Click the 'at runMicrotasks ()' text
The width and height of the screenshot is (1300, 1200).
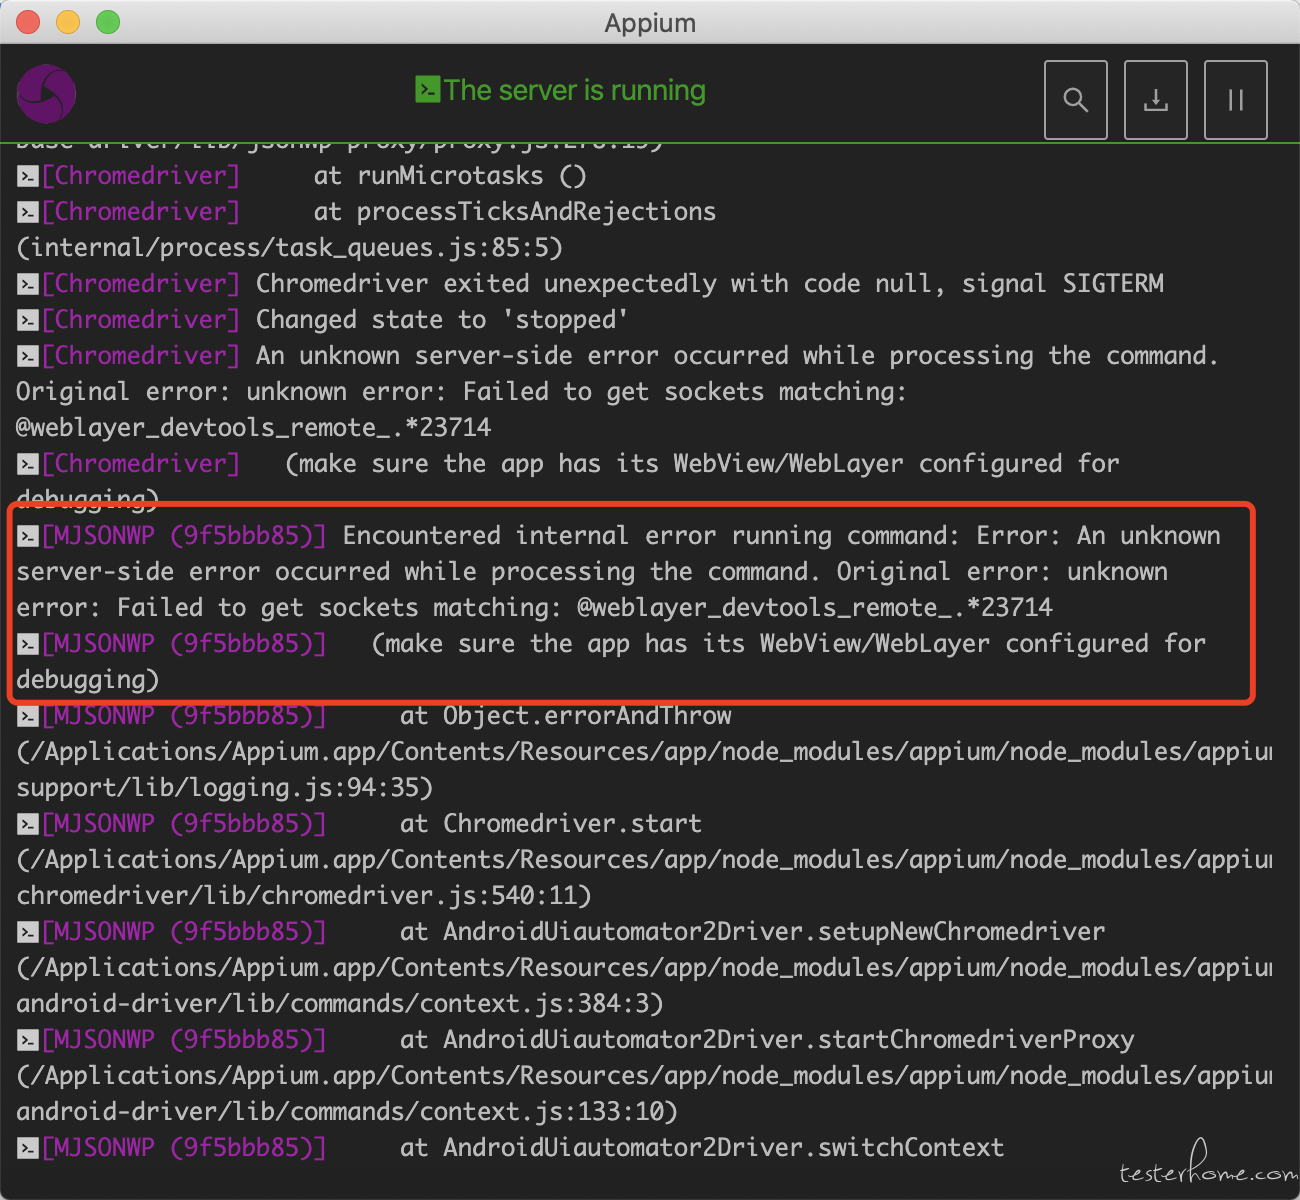450,176
